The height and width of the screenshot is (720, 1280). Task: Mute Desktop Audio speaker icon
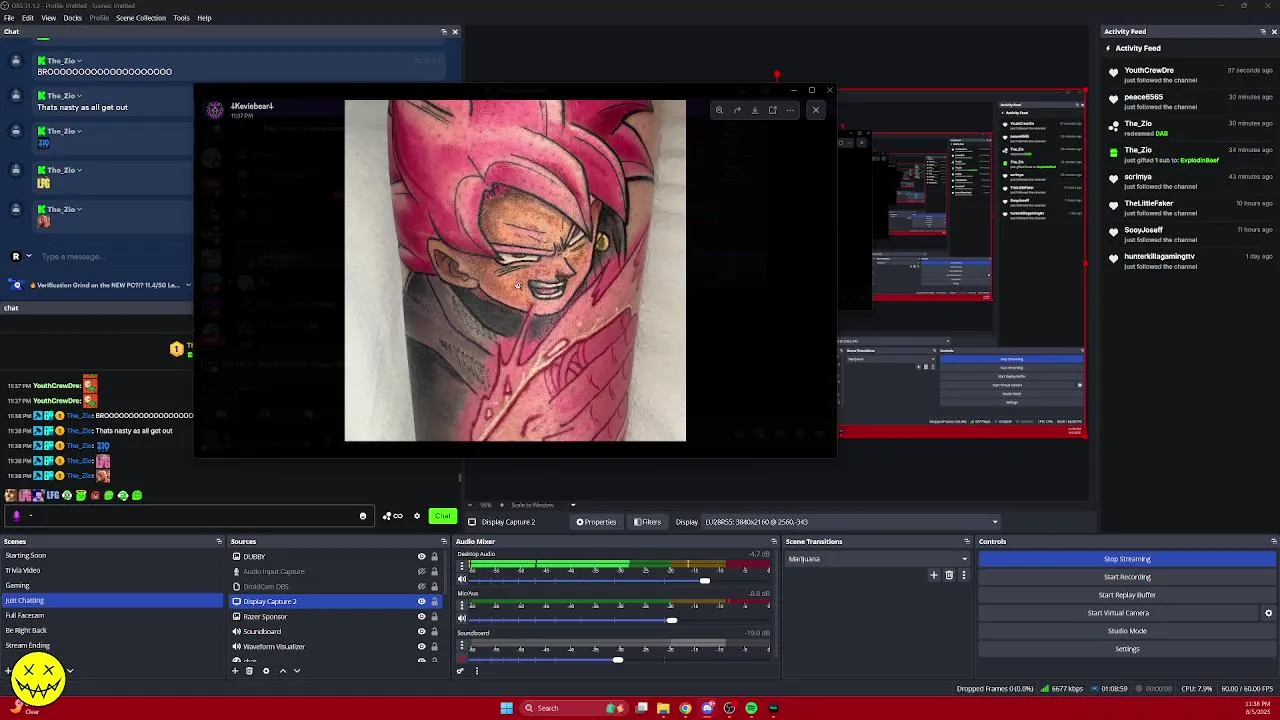click(462, 580)
